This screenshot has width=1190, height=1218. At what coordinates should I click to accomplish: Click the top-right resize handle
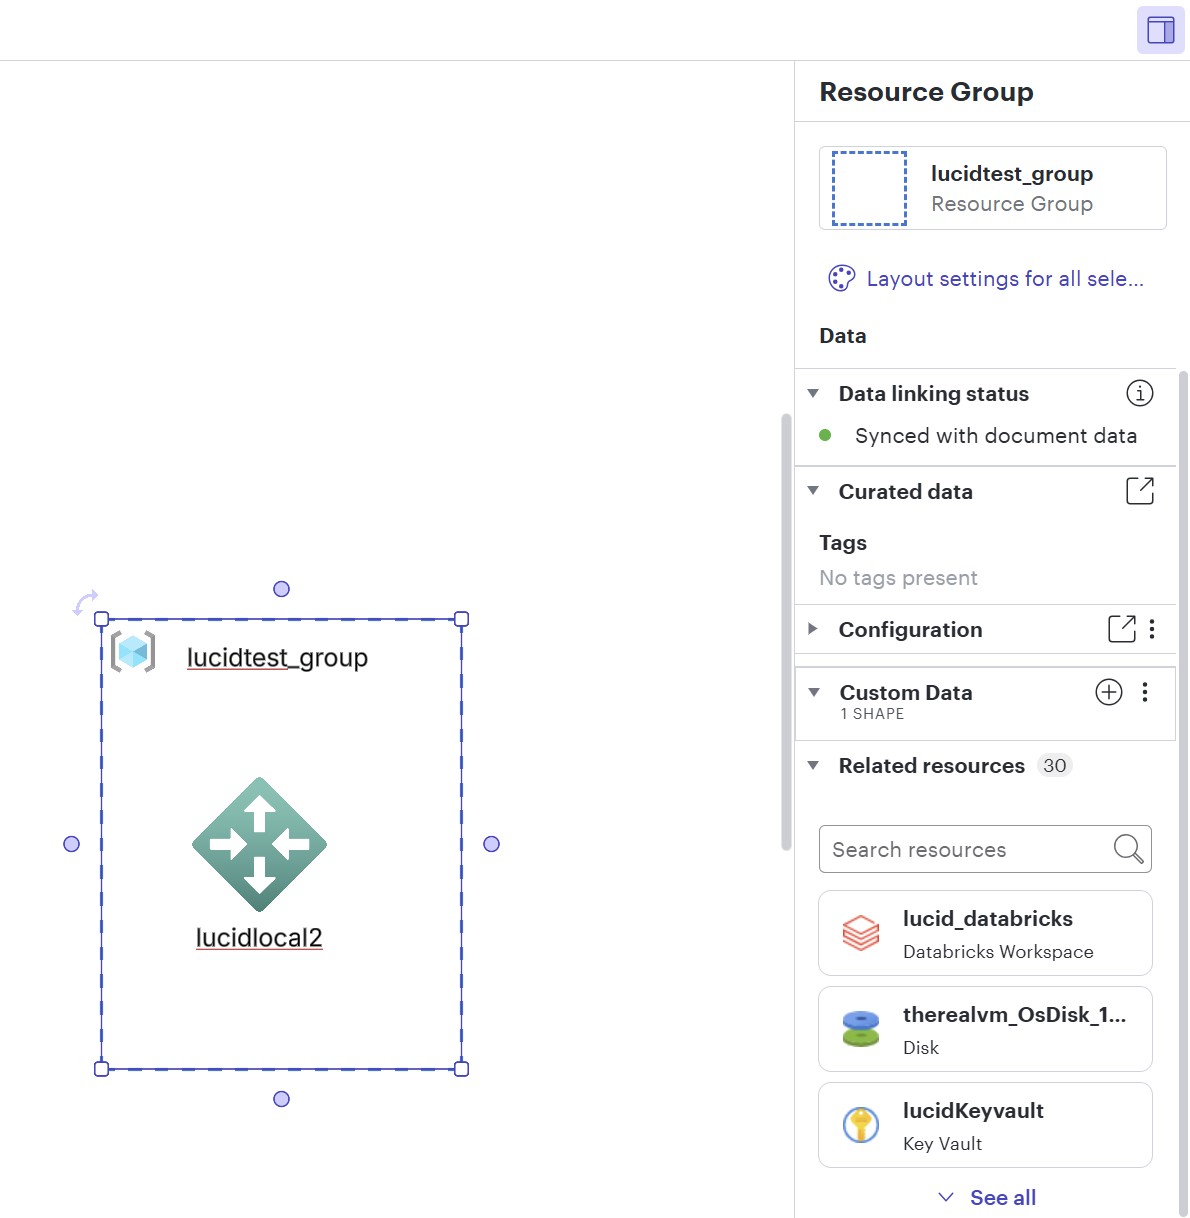(461, 619)
